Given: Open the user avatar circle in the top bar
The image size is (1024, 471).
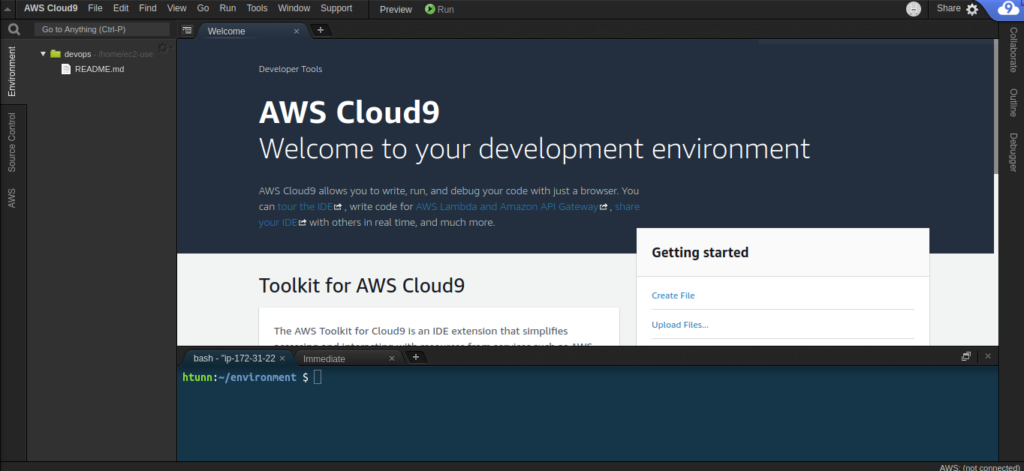Looking at the screenshot, I should pyautogui.click(x=914, y=9).
